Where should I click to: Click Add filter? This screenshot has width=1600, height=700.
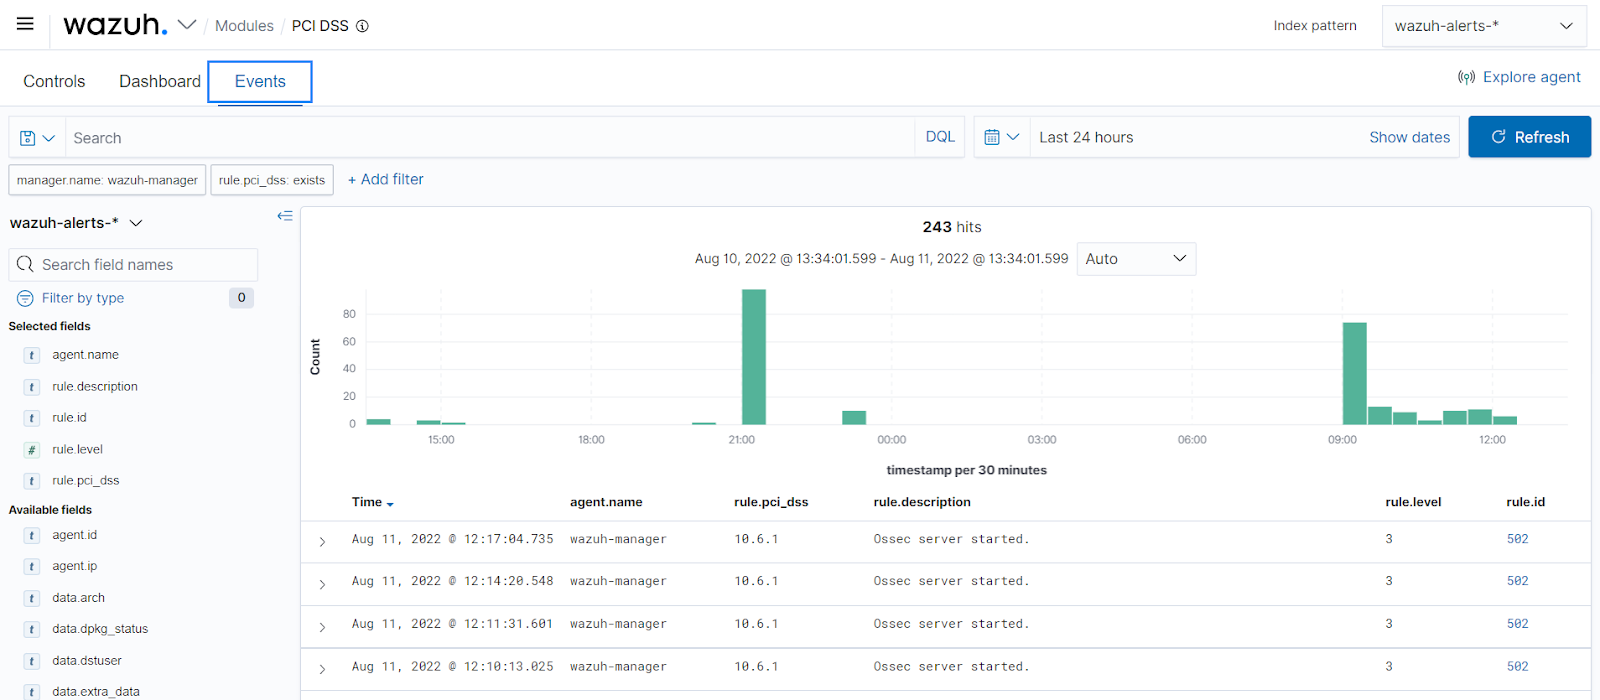(386, 180)
